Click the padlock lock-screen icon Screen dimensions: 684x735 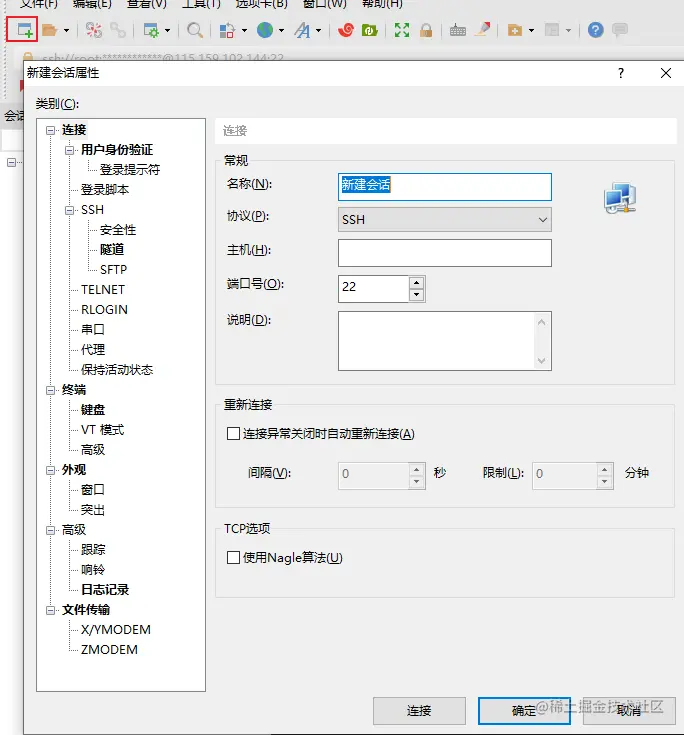pos(426,30)
